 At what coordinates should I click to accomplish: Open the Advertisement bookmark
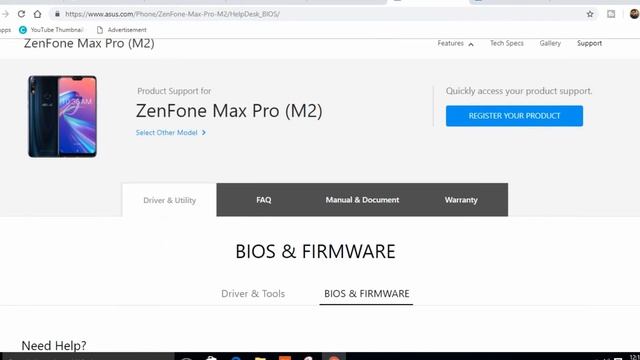pyautogui.click(x=121, y=30)
